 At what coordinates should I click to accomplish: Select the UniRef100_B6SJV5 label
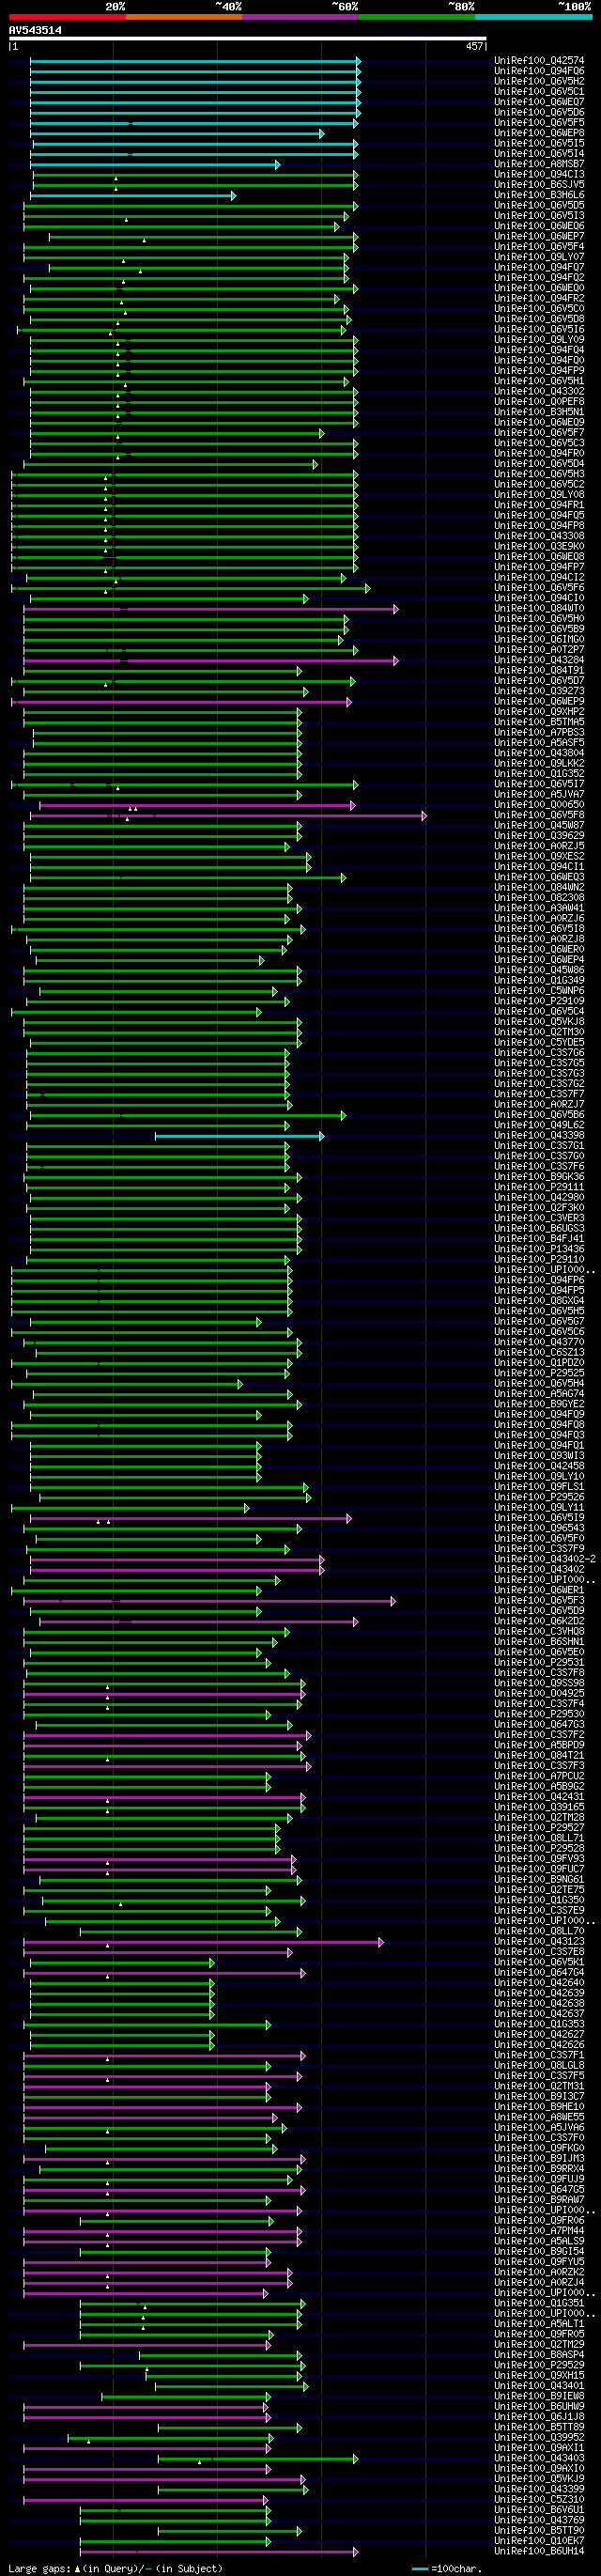pos(539,185)
